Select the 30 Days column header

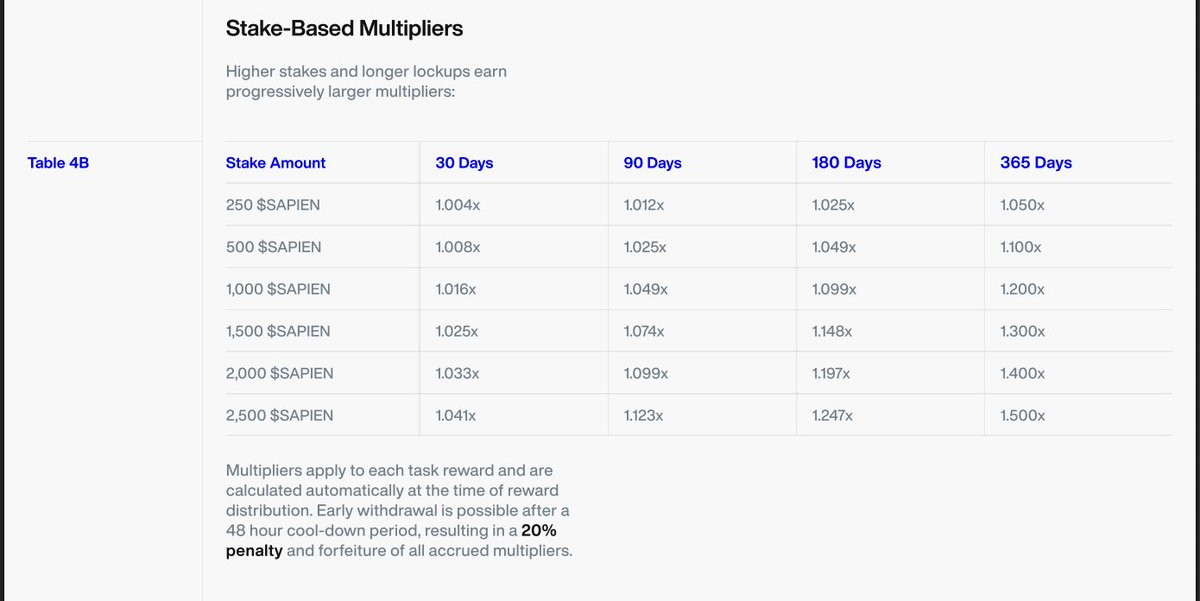tap(464, 162)
